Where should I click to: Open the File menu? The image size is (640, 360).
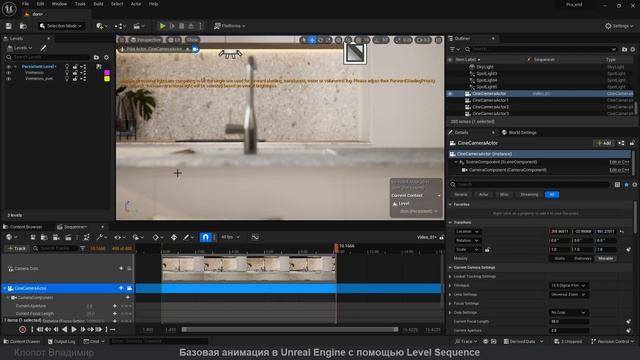tap(25, 4)
